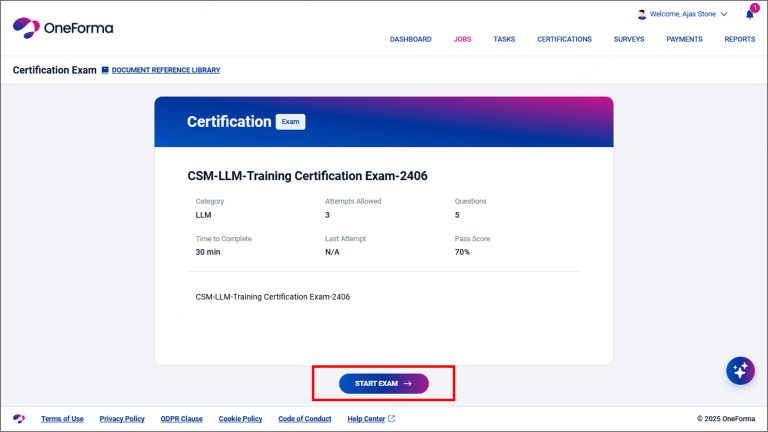The width and height of the screenshot is (768, 432).
Task: Open the Dashboard menu item
Action: 410,39
